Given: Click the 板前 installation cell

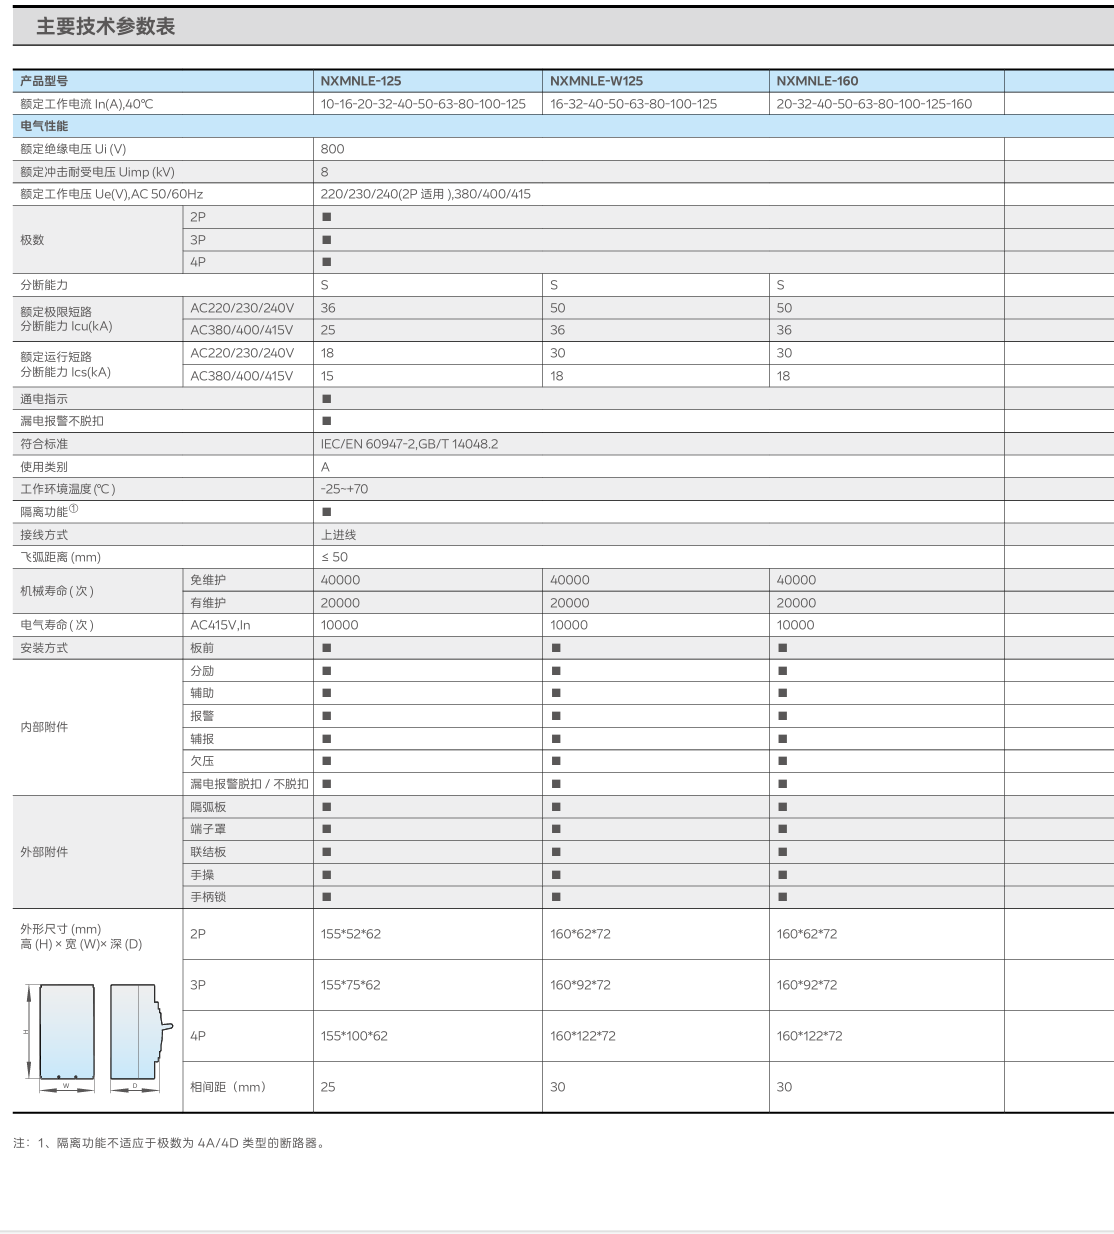Looking at the screenshot, I should (x=202, y=648).
